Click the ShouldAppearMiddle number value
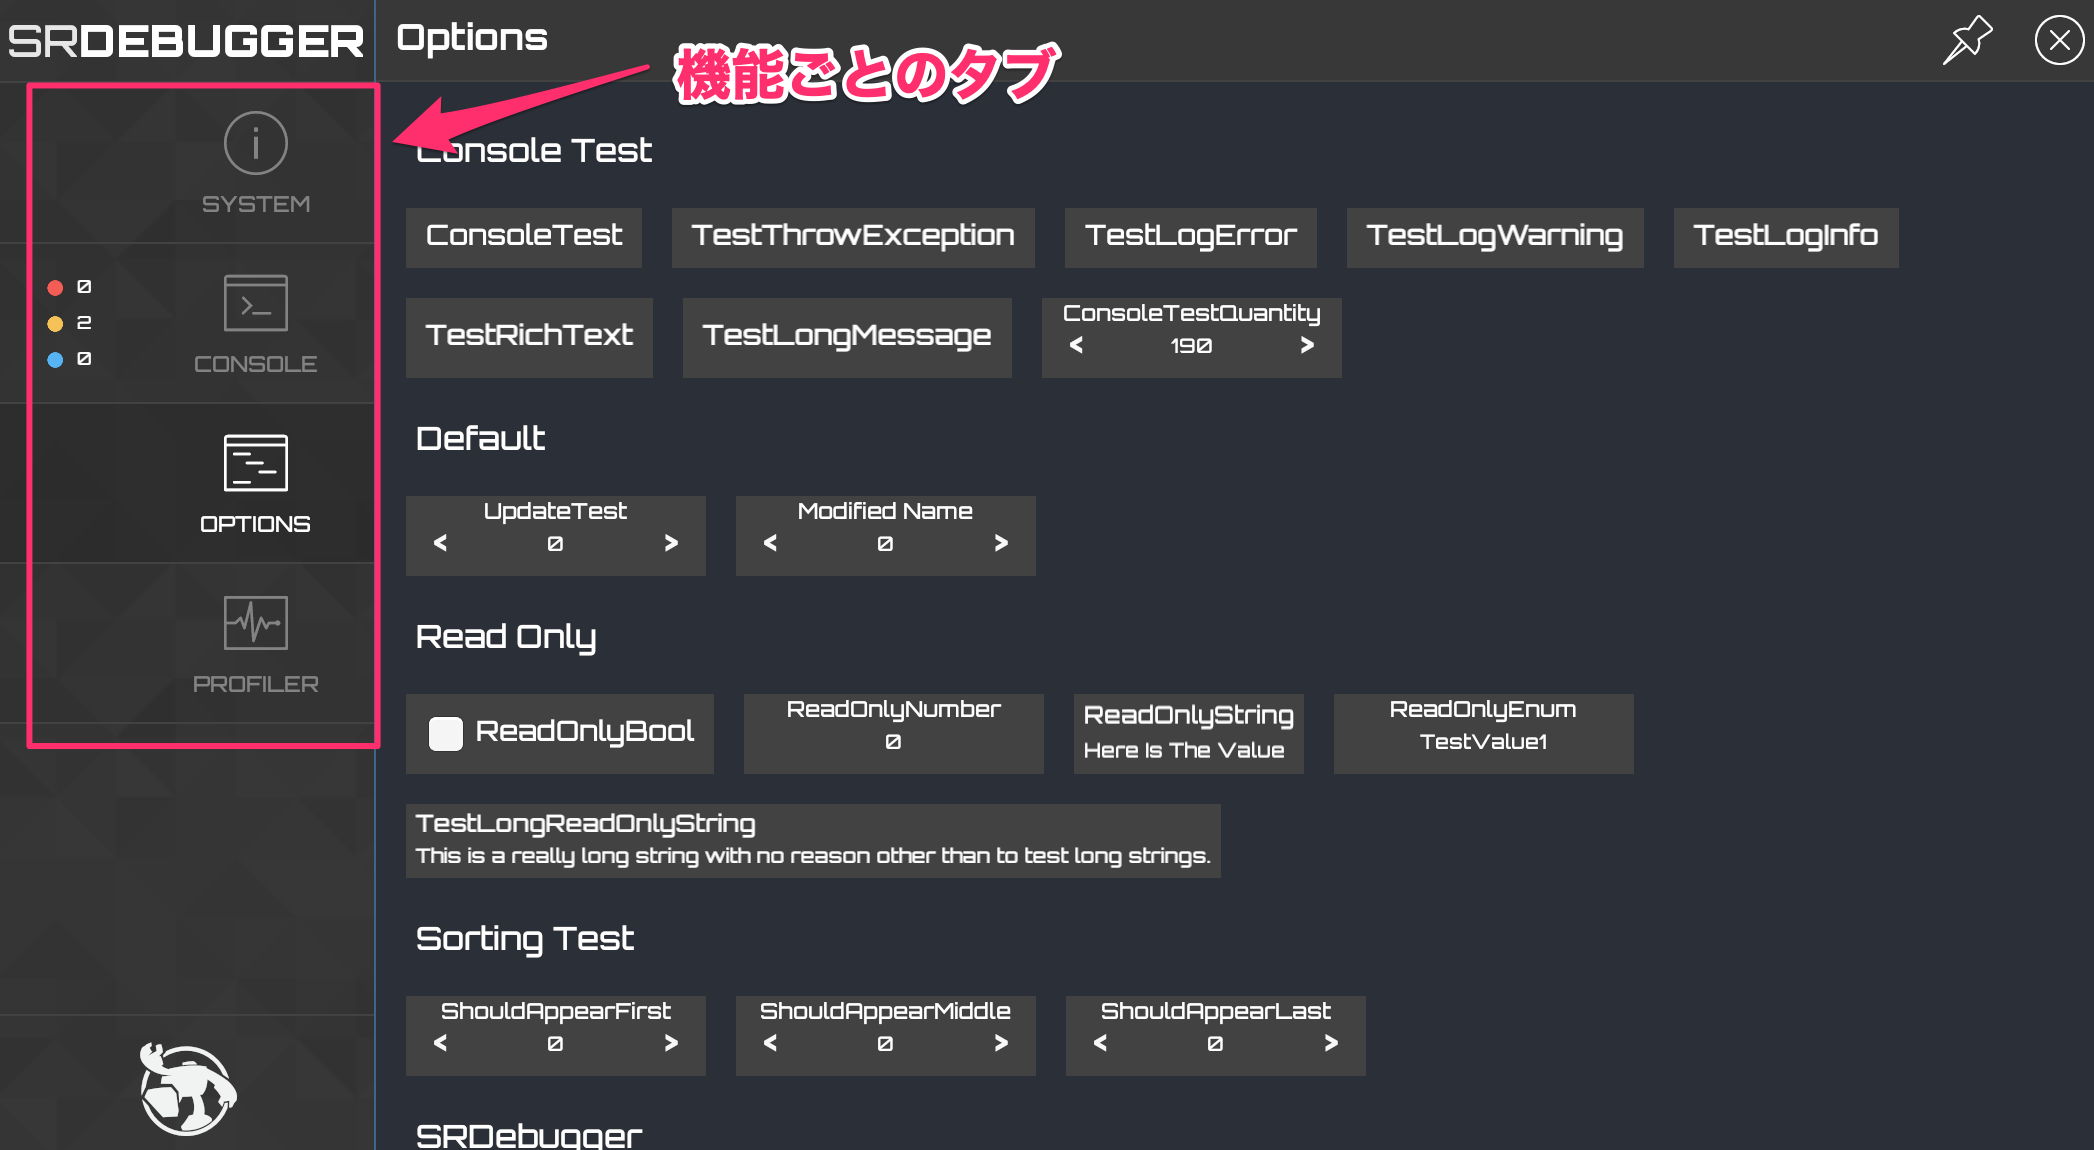The image size is (2094, 1150). (x=885, y=1043)
